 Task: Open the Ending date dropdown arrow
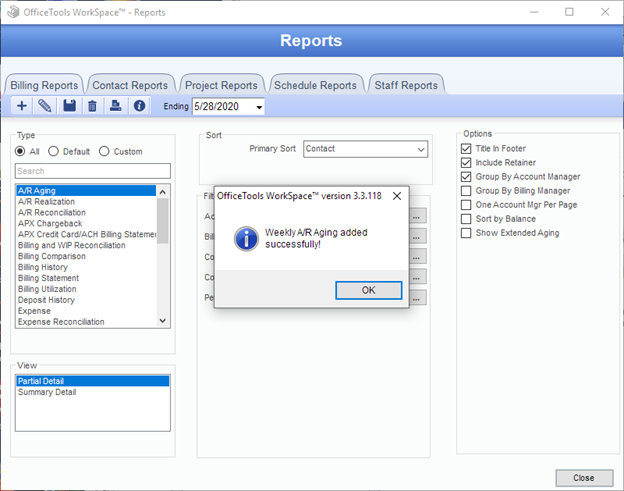[x=259, y=107]
